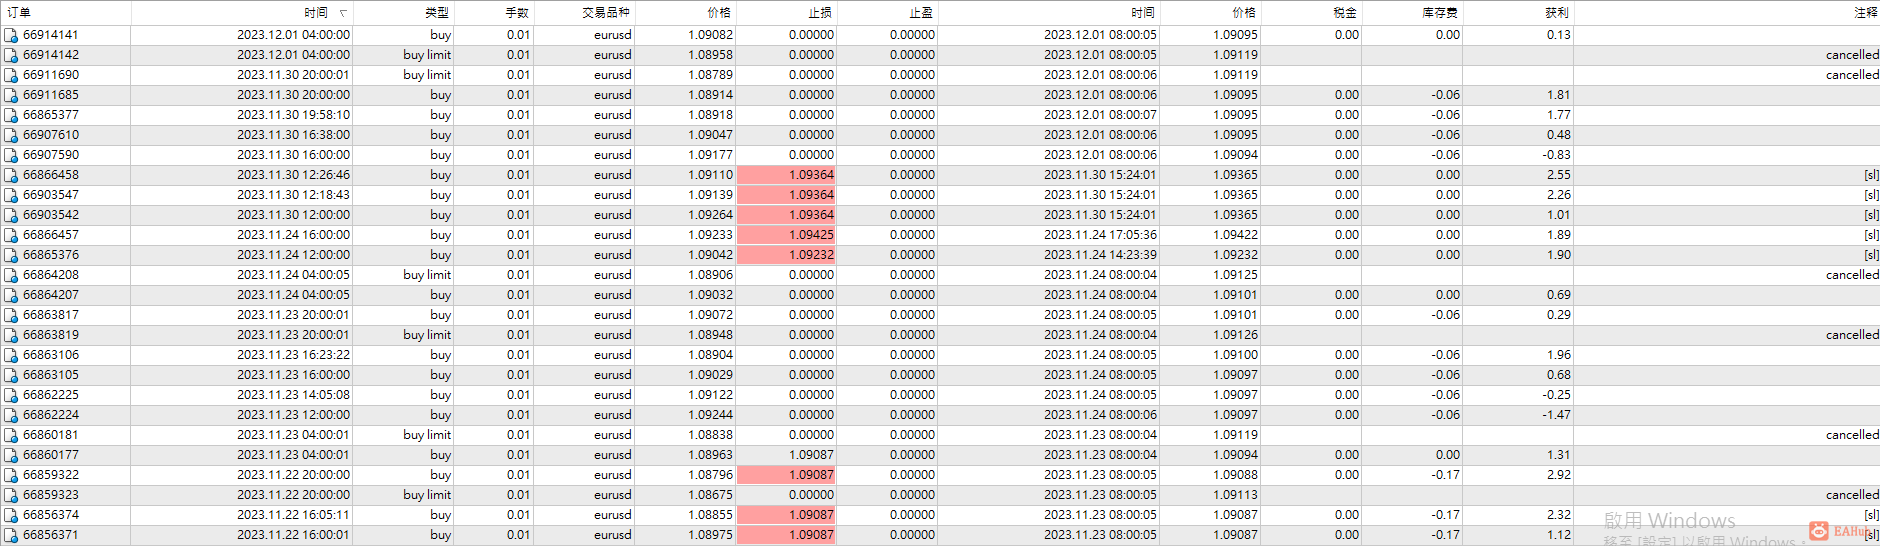Click the red 1.09087 cell in row 66859322

(x=786, y=475)
